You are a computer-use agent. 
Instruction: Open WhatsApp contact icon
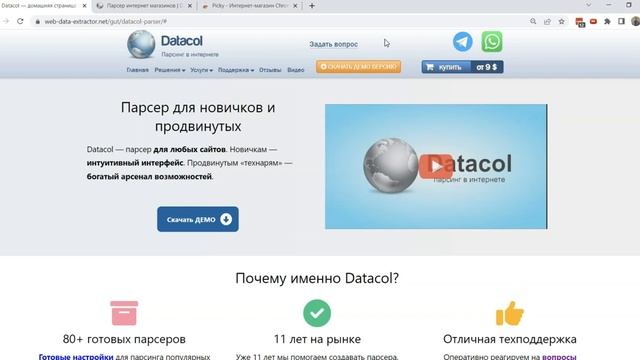[x=492, y=42]
